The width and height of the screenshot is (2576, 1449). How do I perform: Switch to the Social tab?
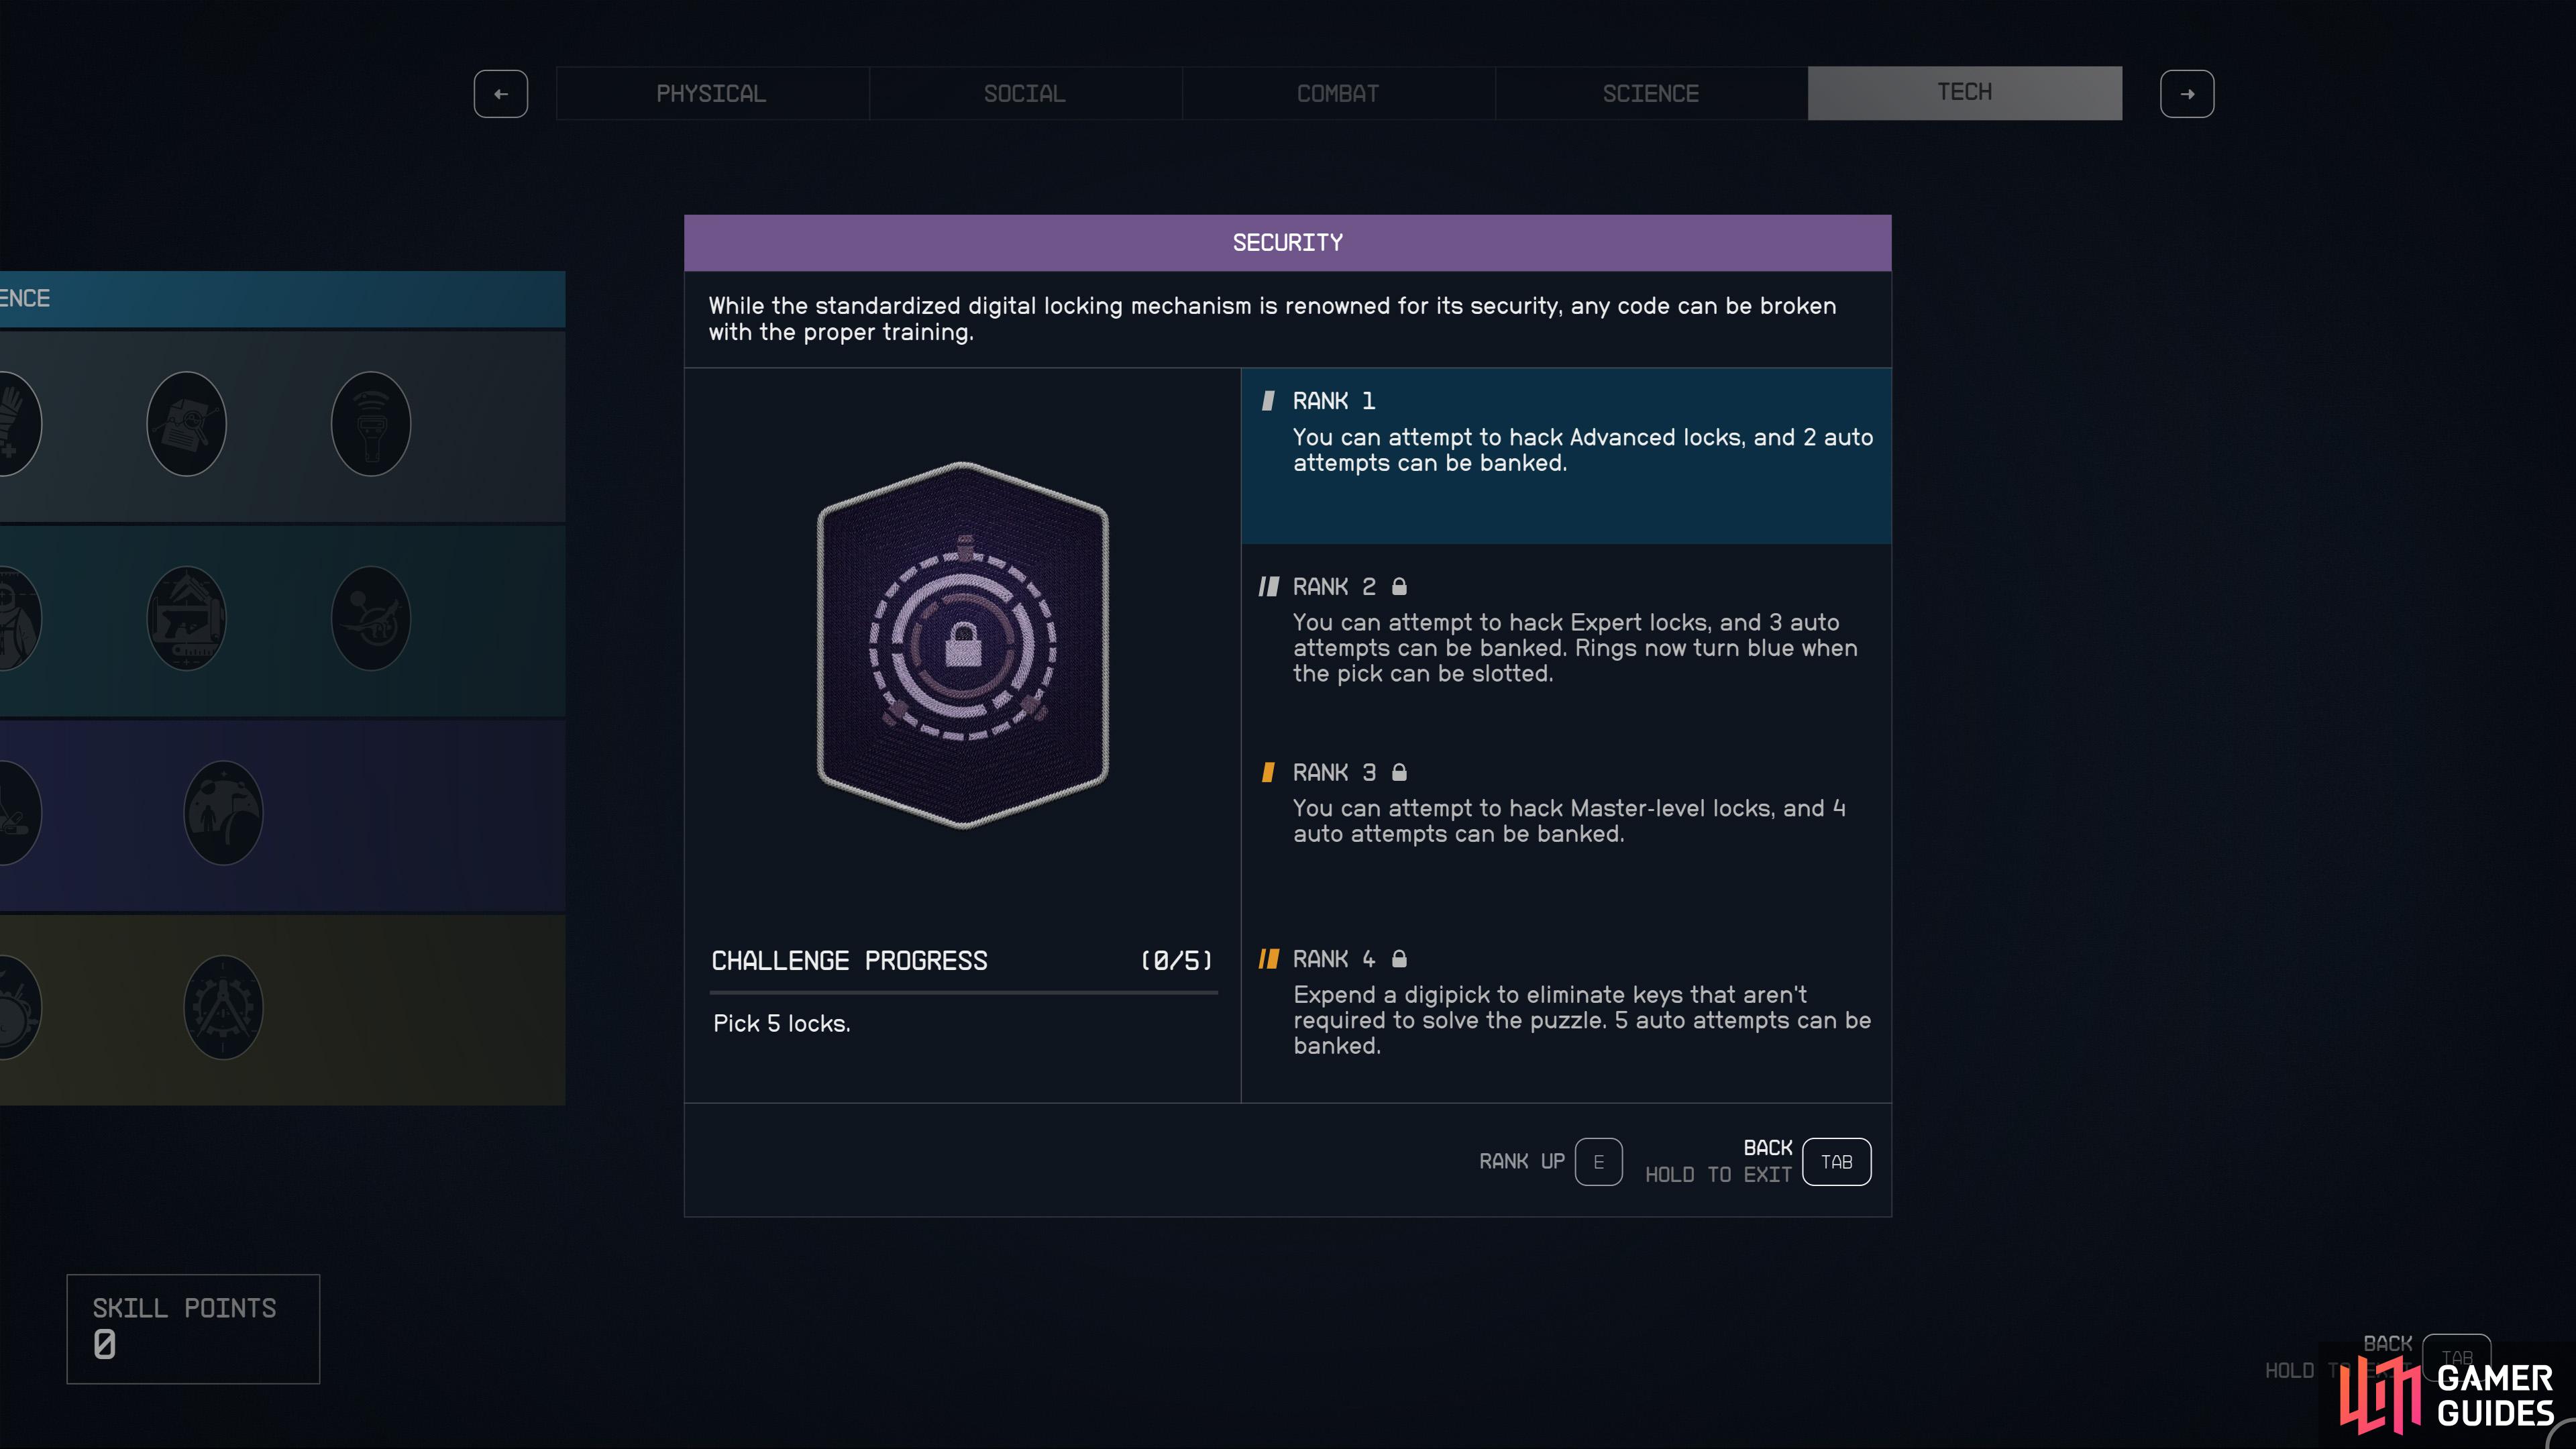(1025, 93)
